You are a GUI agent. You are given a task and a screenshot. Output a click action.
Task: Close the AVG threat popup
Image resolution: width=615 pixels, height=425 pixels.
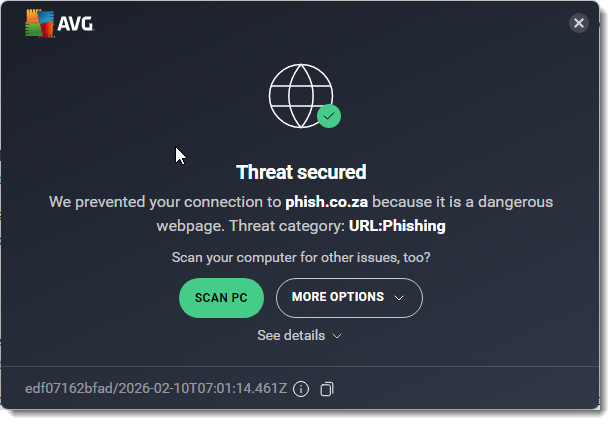(x=578, y=24)
